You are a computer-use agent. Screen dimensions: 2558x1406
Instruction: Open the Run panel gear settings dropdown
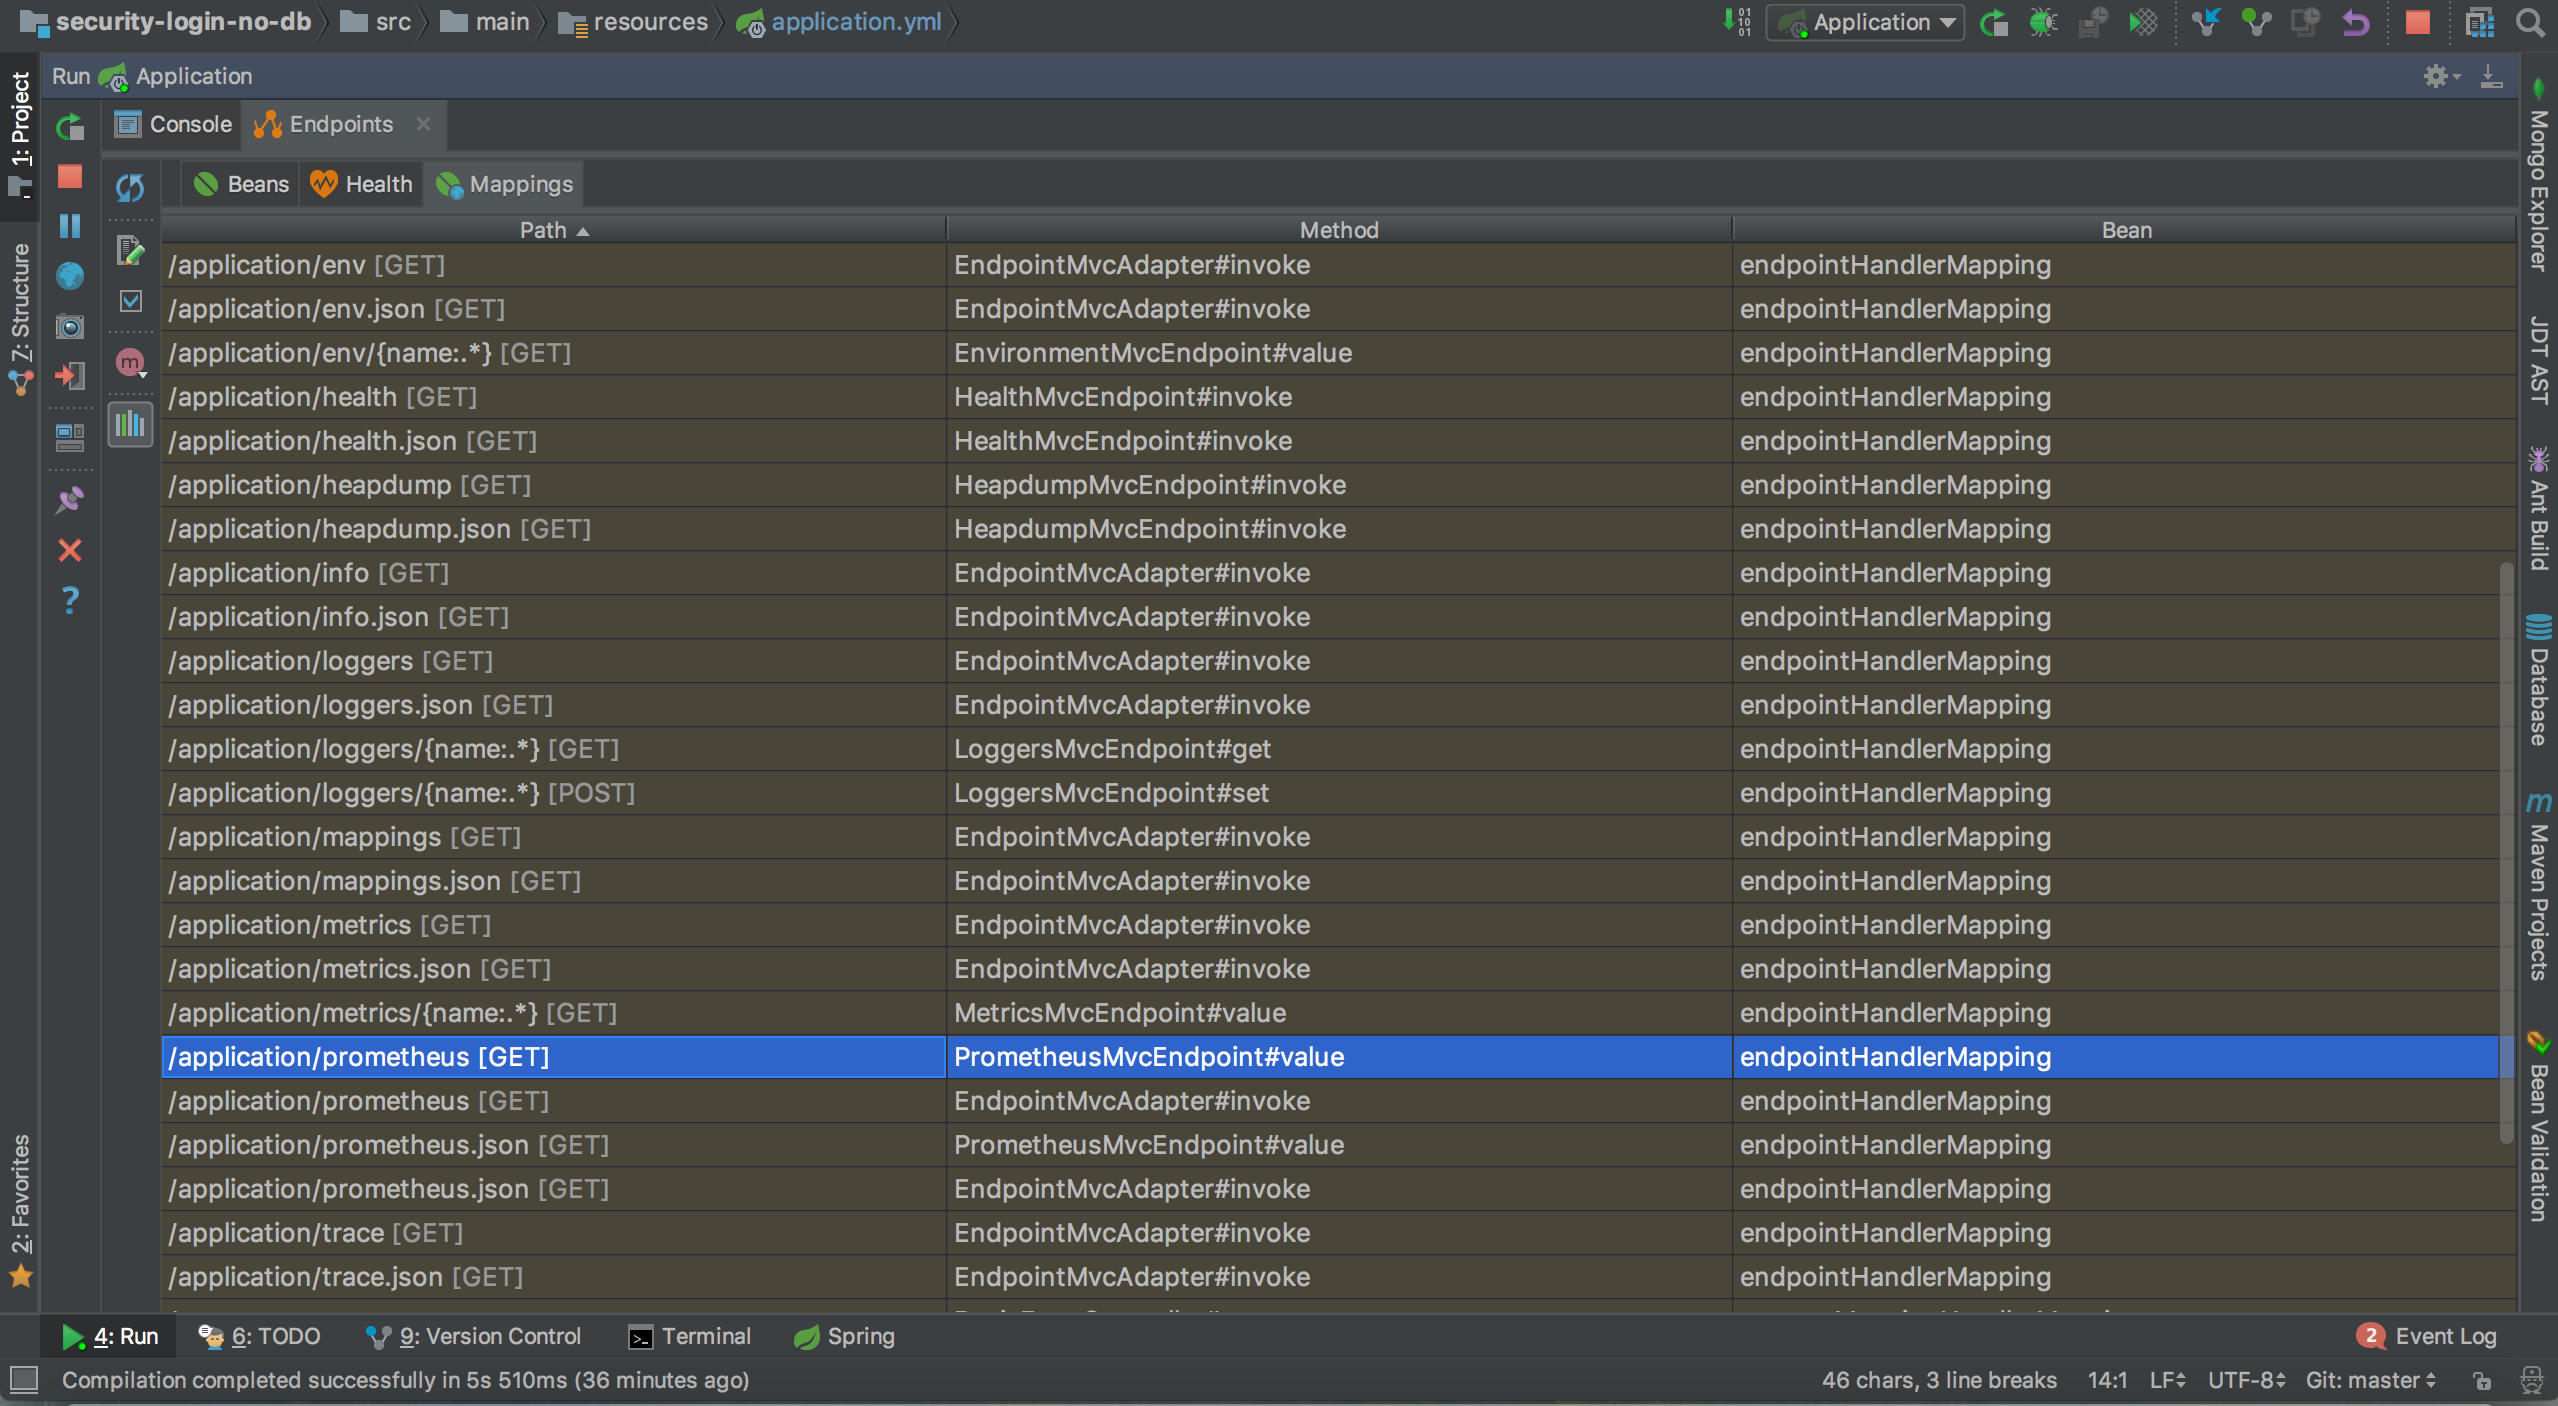coord(2441,76)
